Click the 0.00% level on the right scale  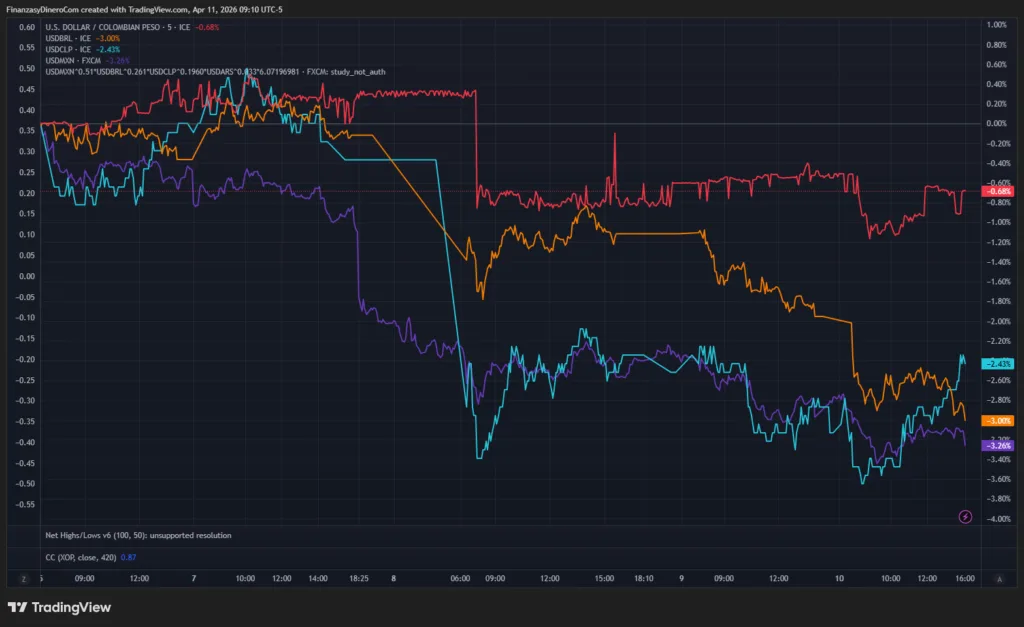coord(996,123)
